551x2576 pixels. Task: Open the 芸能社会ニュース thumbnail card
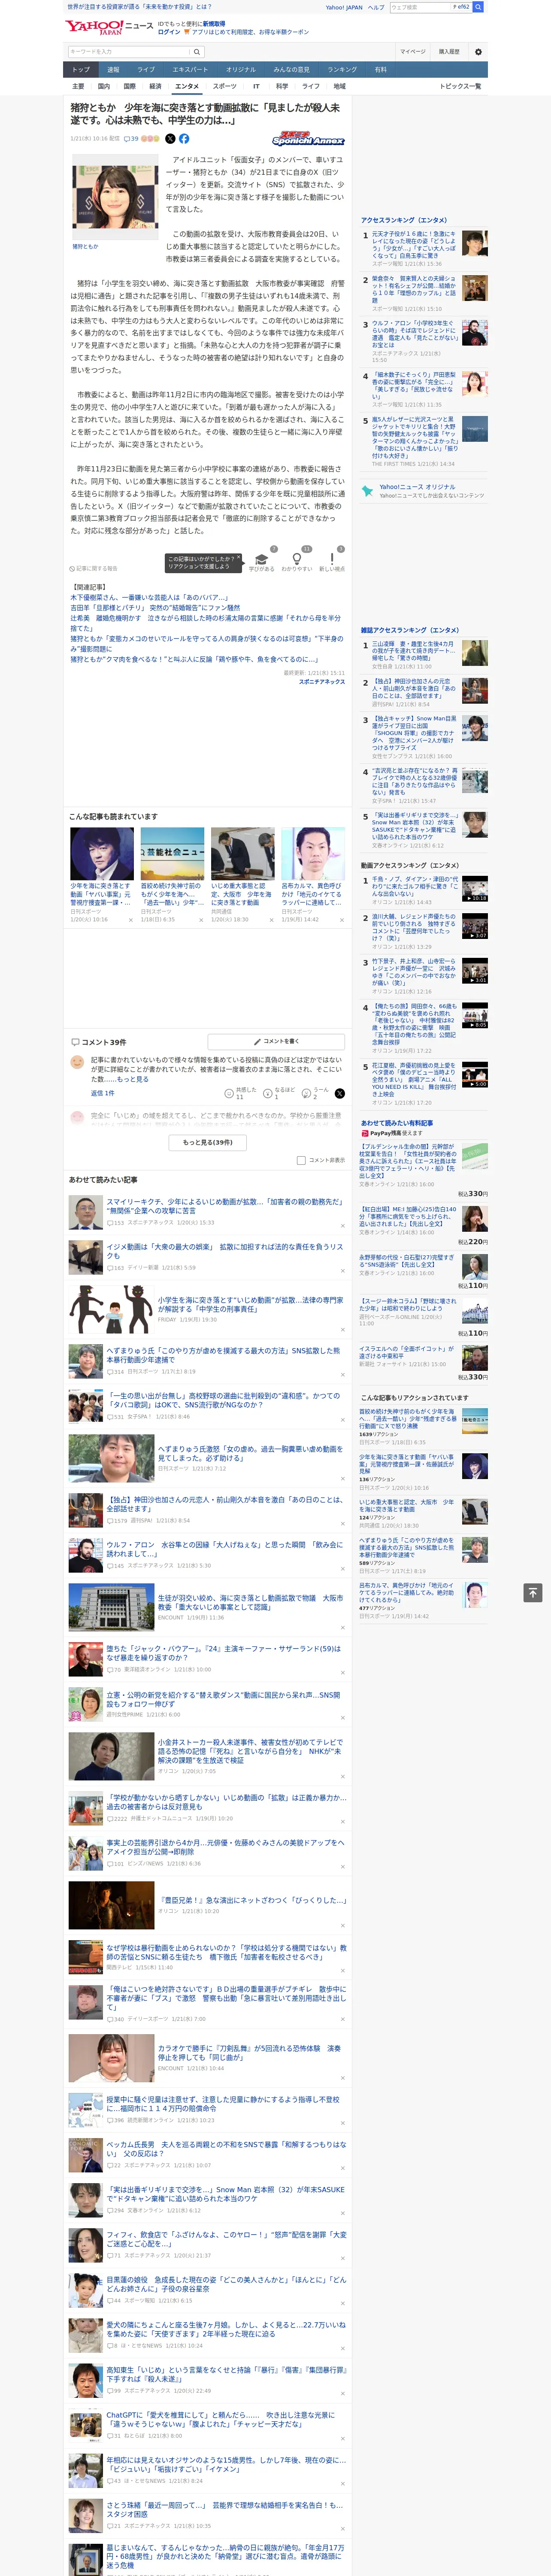[172, 853]
